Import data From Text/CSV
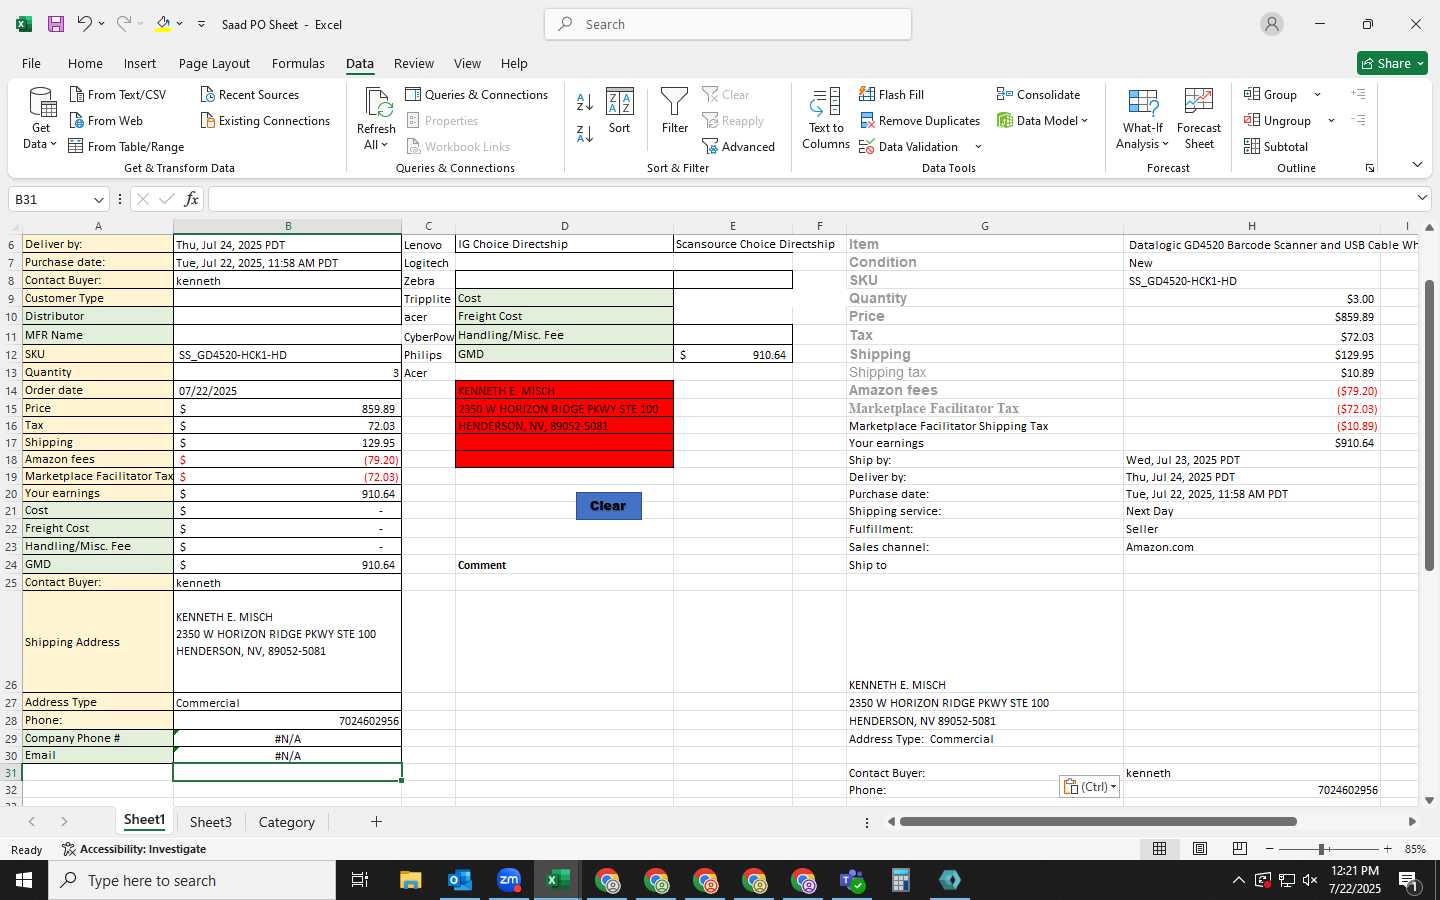The width and height of the screenshot is (1440, 900). coord(118,95)
